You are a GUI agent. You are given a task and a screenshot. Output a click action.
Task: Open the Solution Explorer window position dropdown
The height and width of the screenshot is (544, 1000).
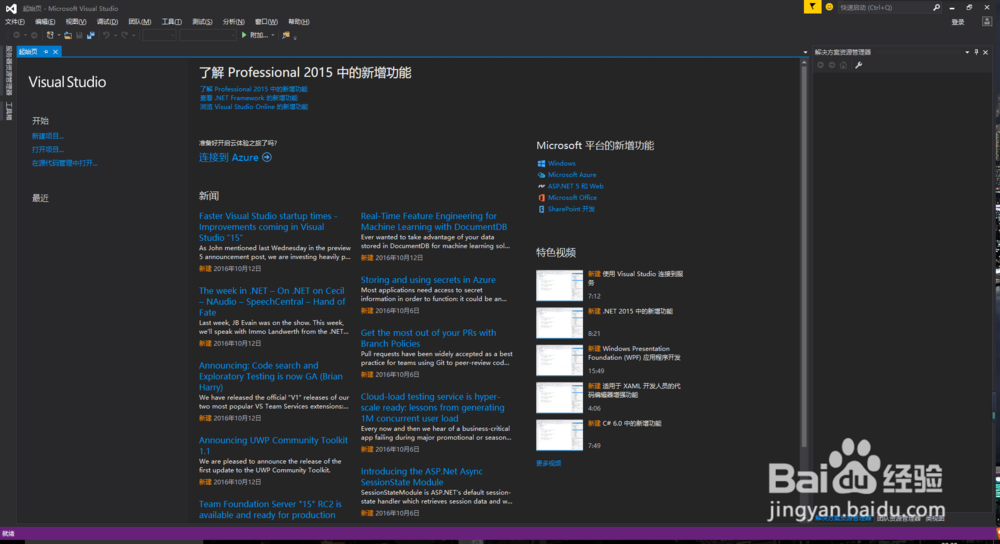click(967, 52)
